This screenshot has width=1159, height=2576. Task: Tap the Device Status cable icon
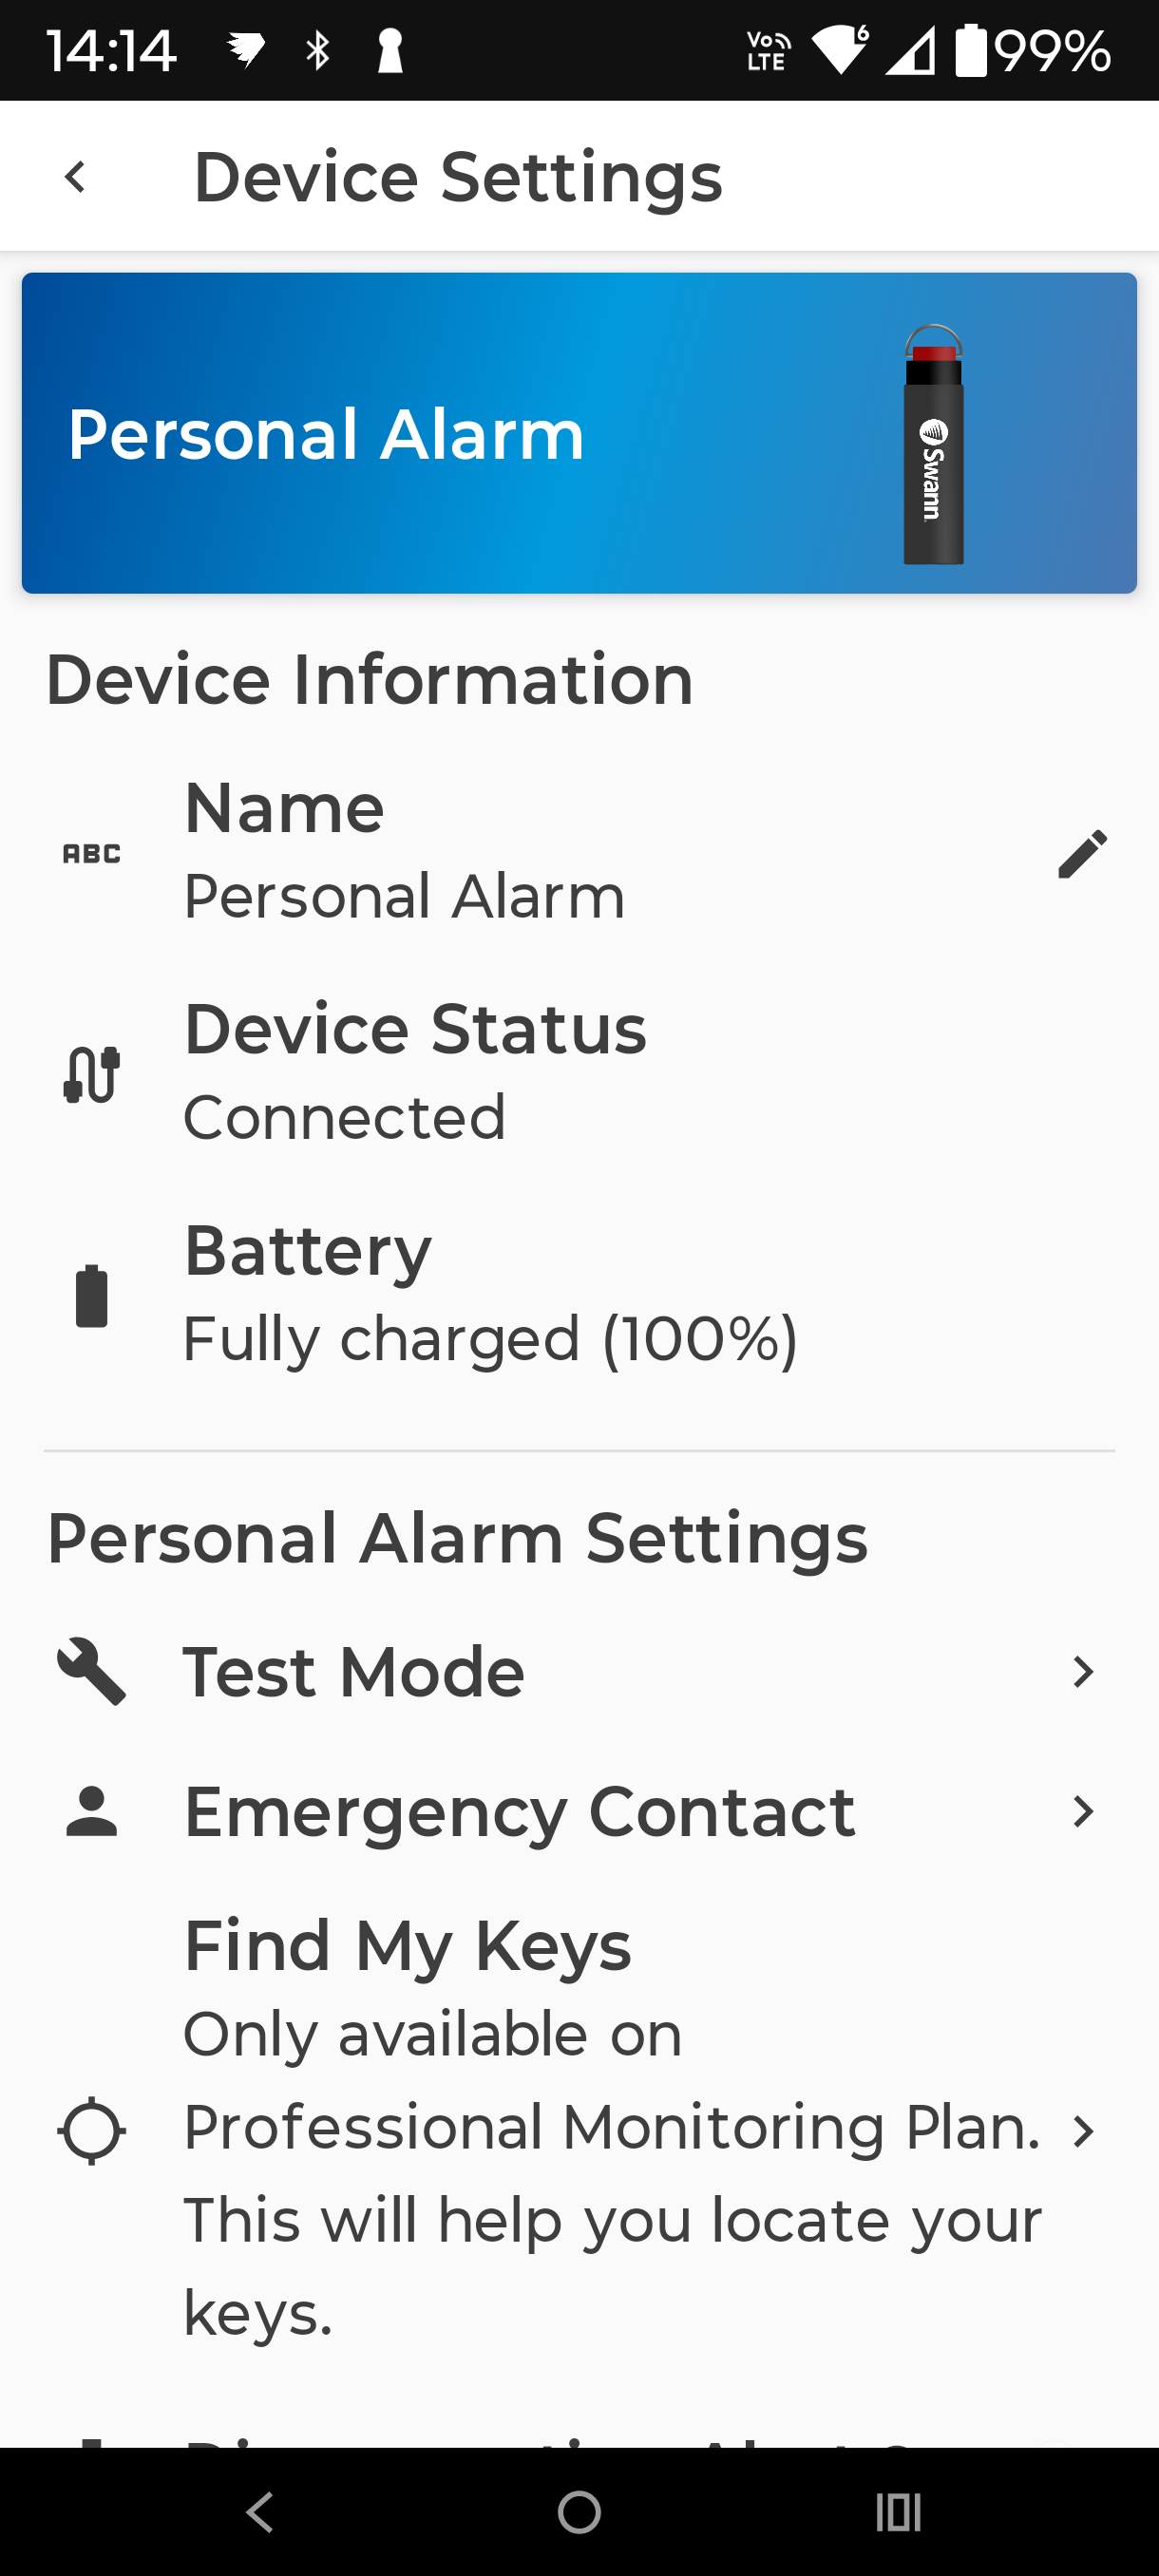pyautogui.click(x=91, y=1075)
